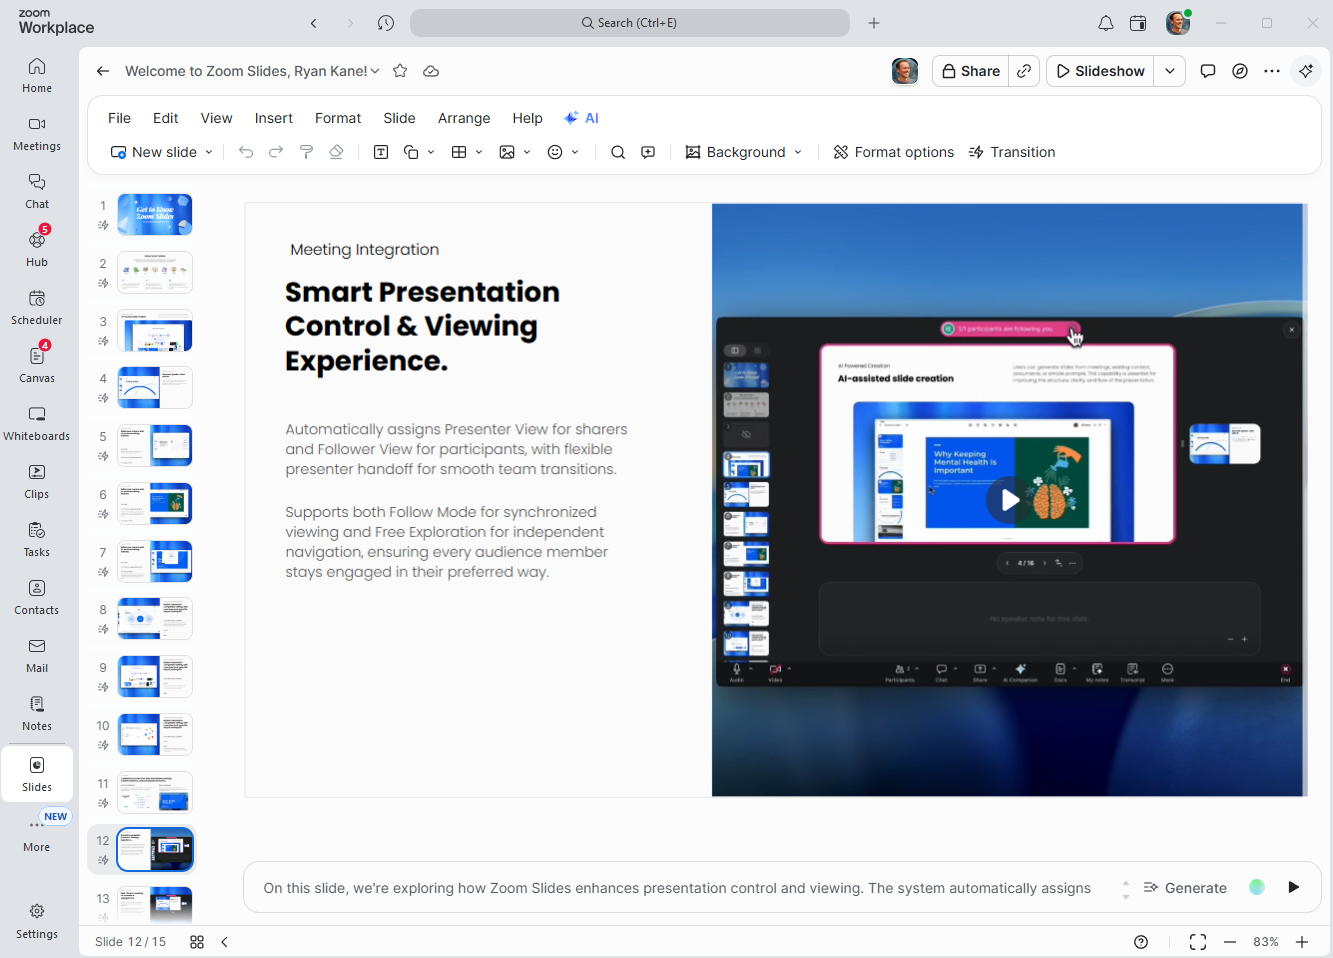Click the redo arrow in the toolbar

point(276,152)
